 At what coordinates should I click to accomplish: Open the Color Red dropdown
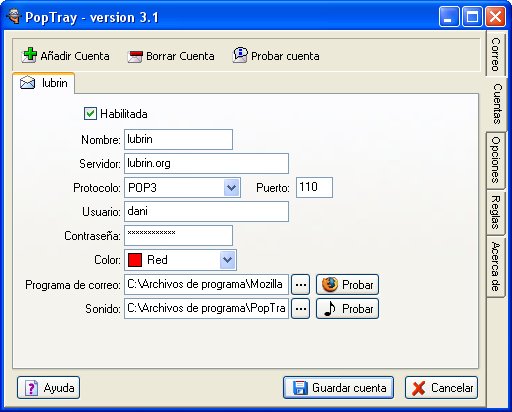228,260
